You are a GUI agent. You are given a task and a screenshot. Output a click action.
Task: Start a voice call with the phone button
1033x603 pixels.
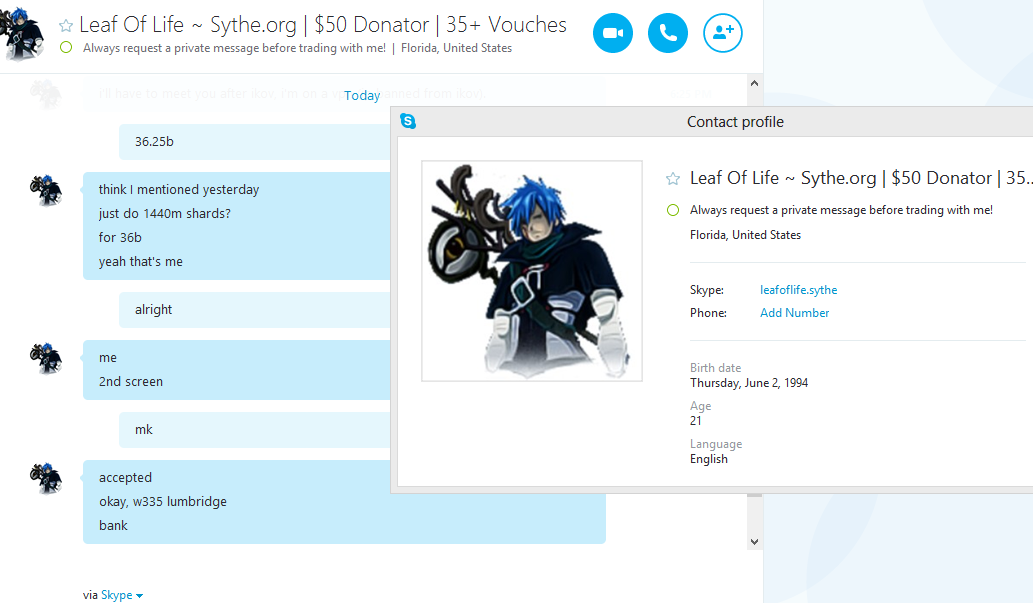coord(667,33)
